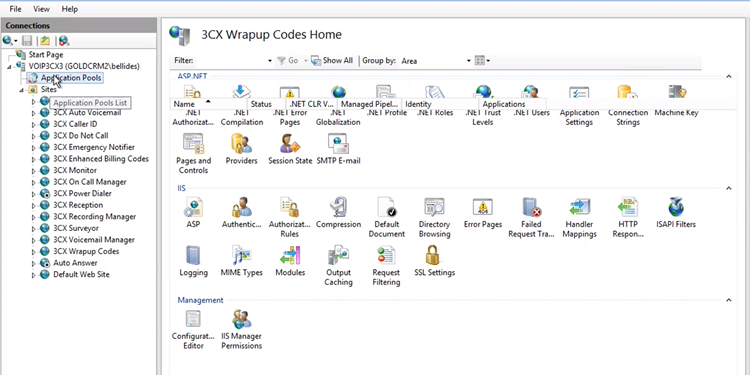750x375 pixels.
Task: Open ISAPI Filters feature
Action: pyautogui.click(x=676, y=213)
